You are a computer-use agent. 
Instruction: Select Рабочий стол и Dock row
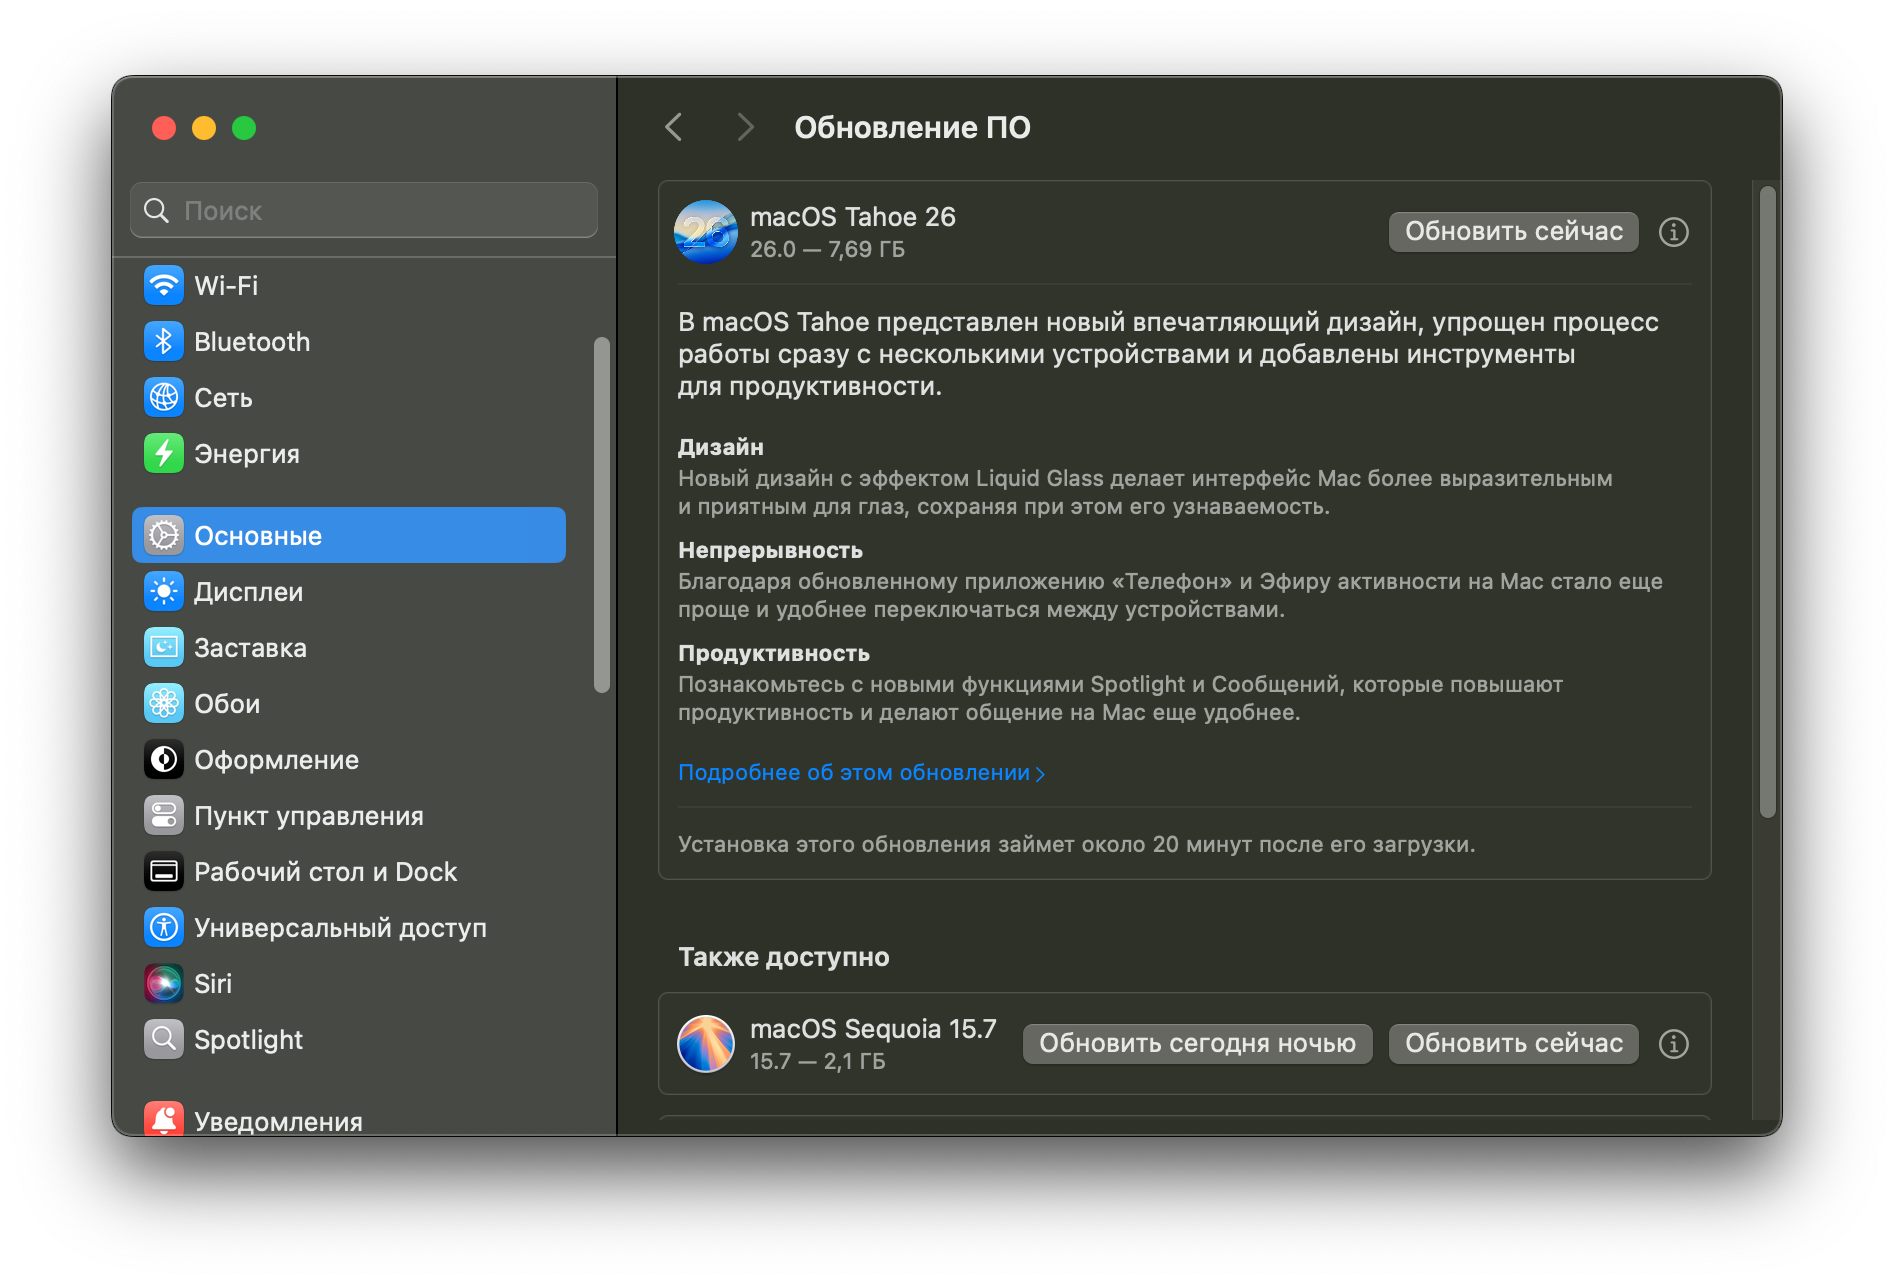point(349,872)
